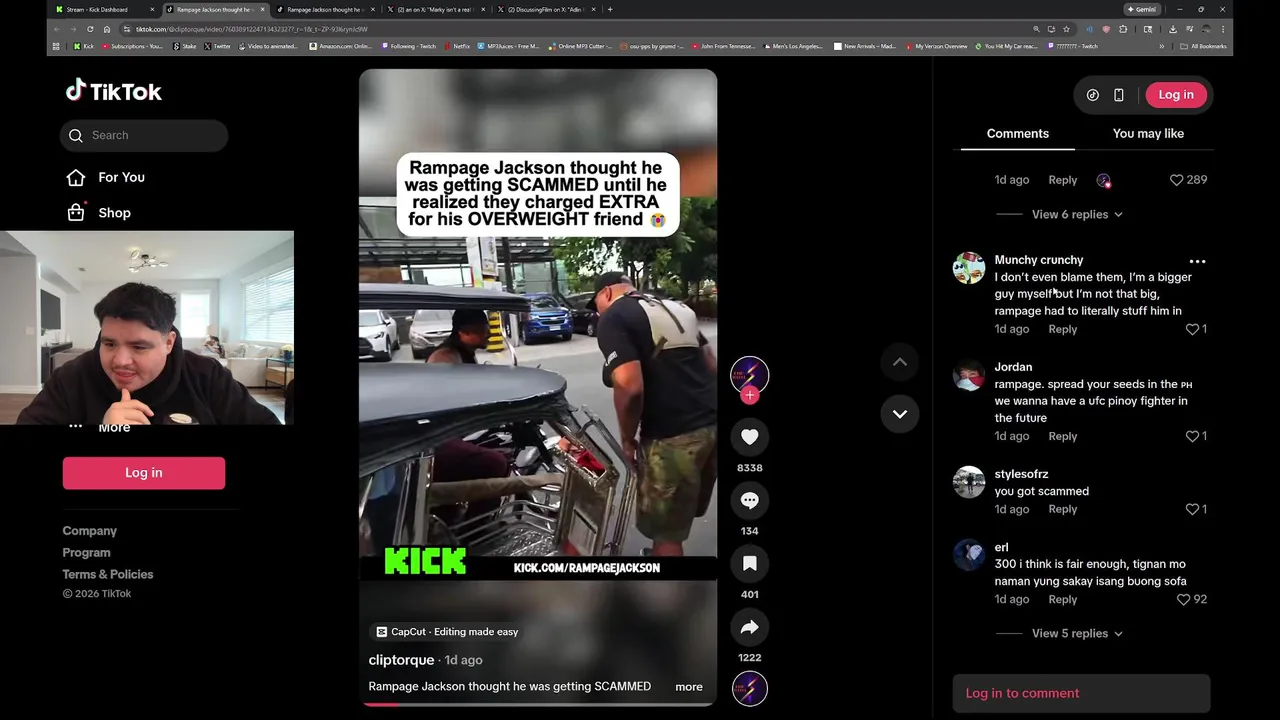
Task: Expand View 5 replies
Action: pyautogui.click(x=1077, y=633)
